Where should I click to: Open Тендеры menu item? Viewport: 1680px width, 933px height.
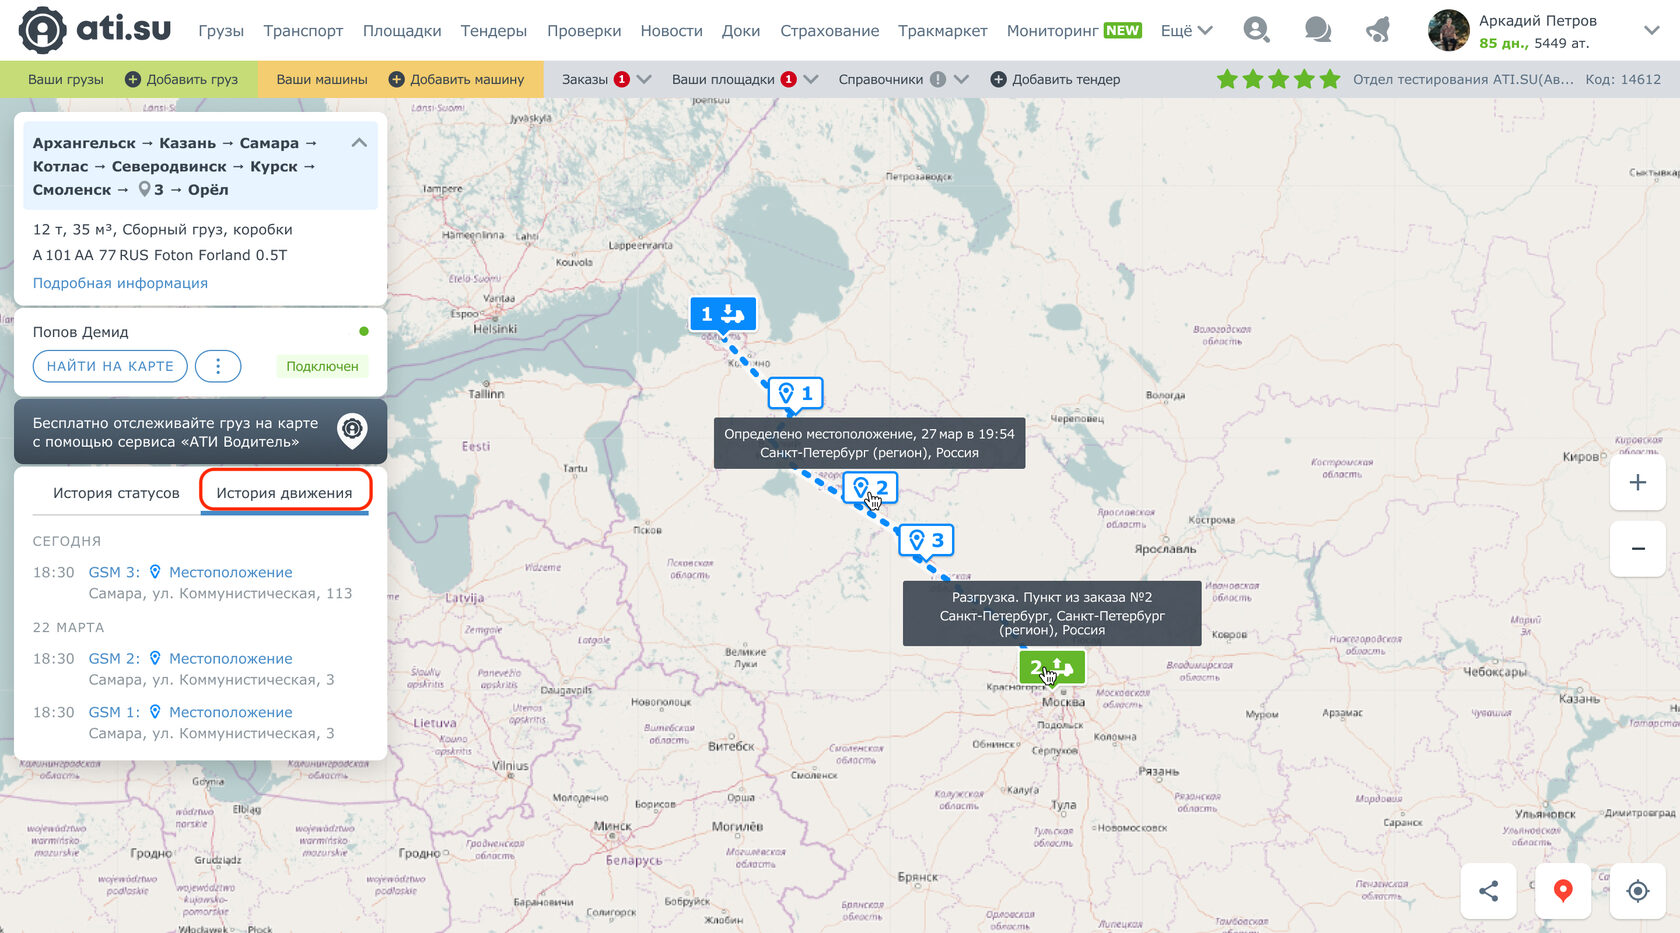[x=494, y=31]
